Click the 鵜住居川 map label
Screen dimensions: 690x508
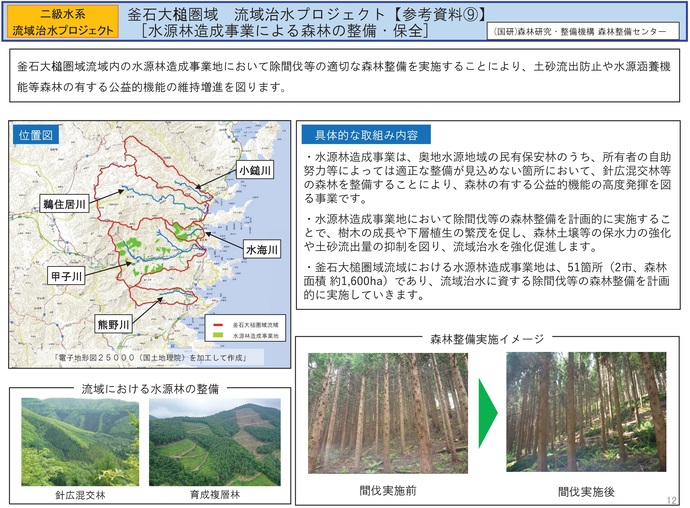click(x=66, y=204)
